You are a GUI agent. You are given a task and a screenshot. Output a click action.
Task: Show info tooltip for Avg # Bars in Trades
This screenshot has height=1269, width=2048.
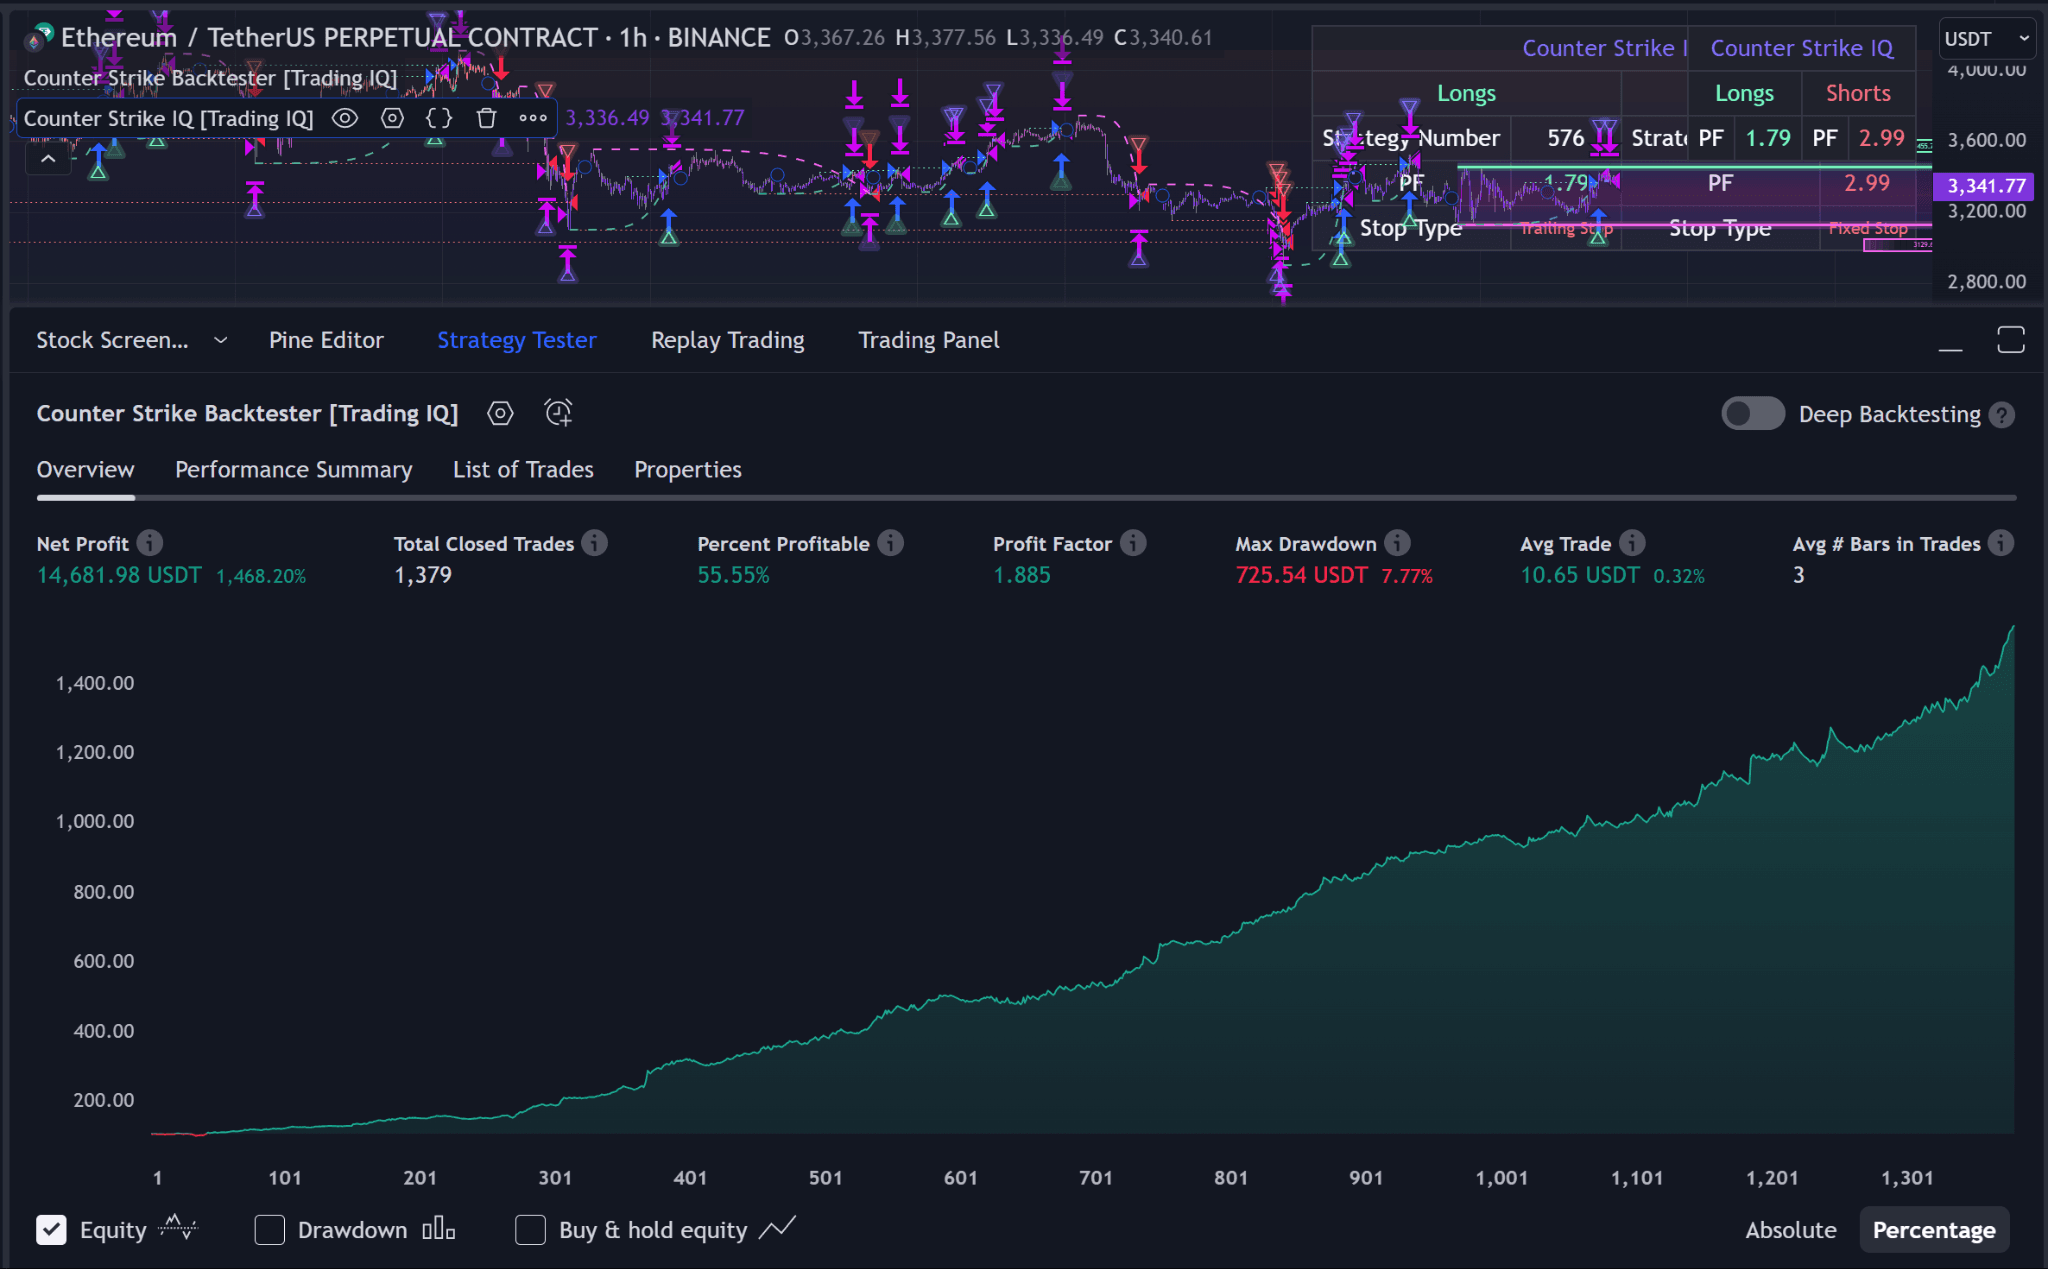click(2001, 543)
